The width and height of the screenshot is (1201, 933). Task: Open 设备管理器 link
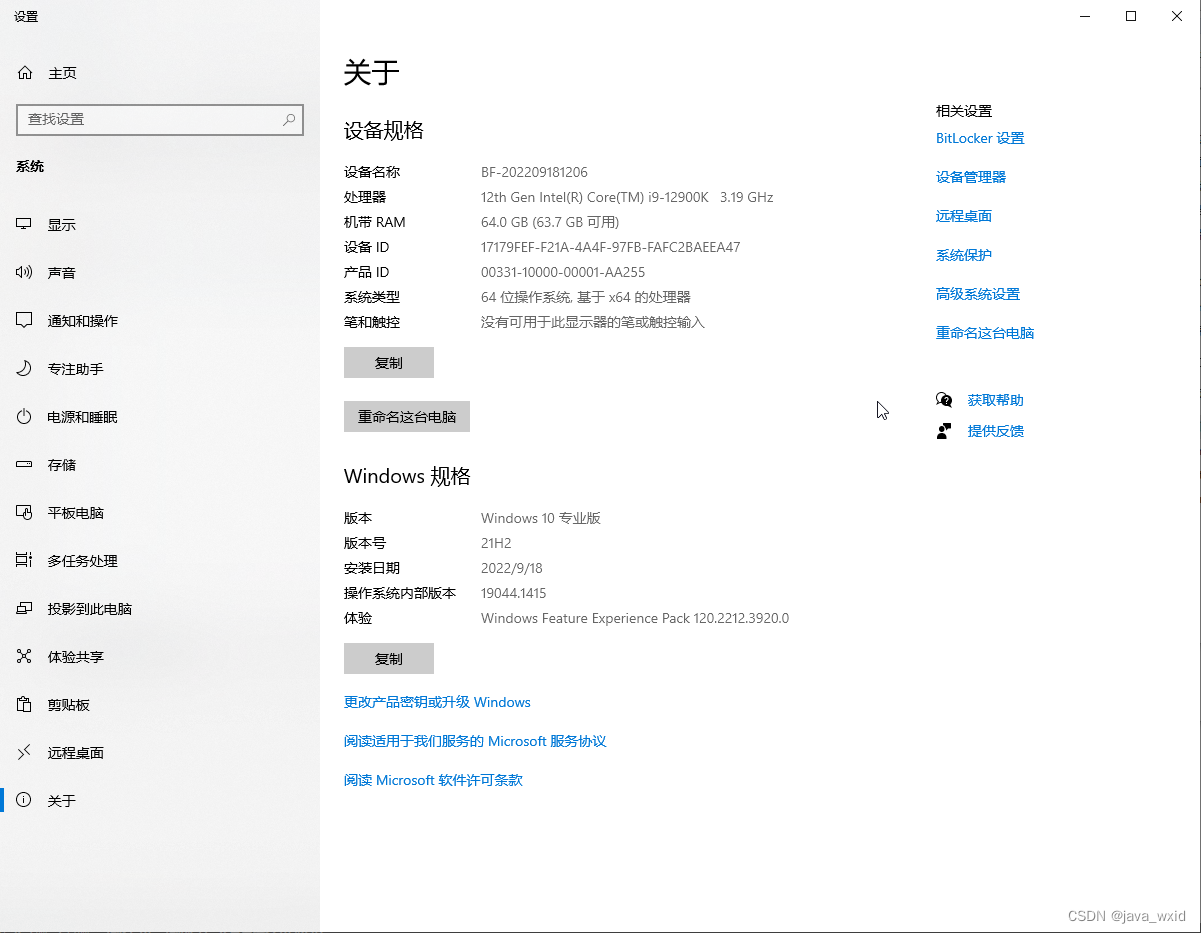971,177
